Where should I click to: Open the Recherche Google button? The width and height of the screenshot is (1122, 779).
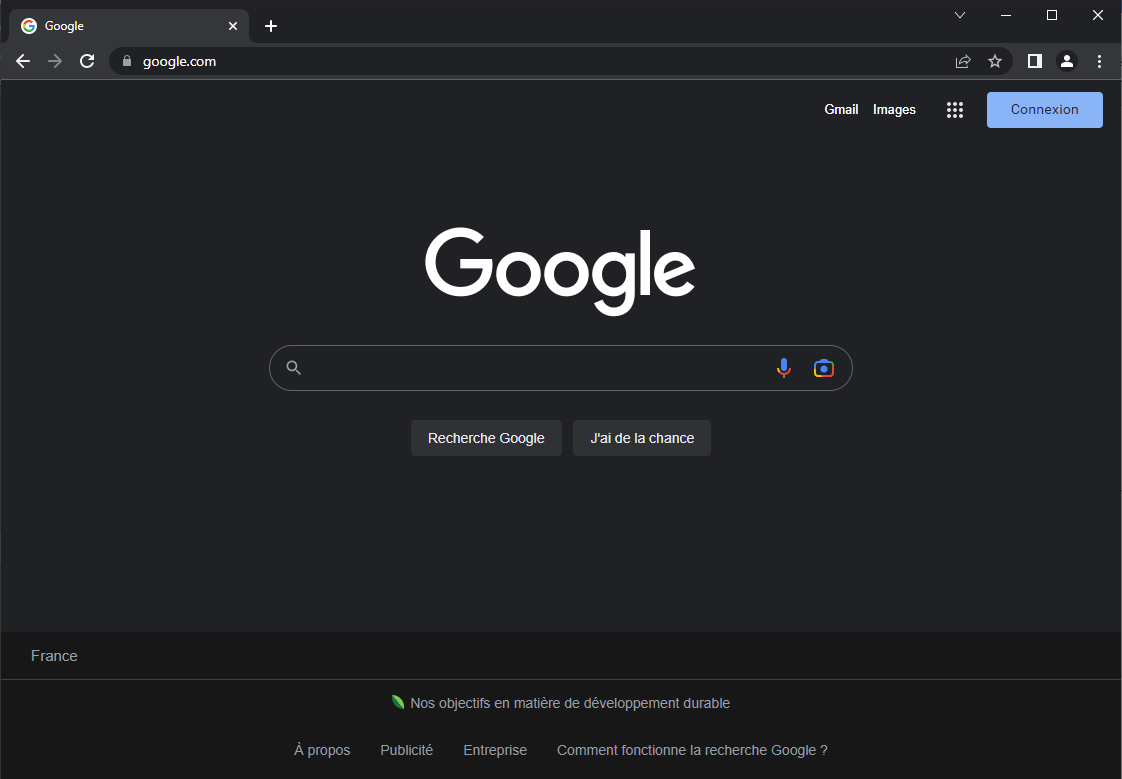point(486,438)
